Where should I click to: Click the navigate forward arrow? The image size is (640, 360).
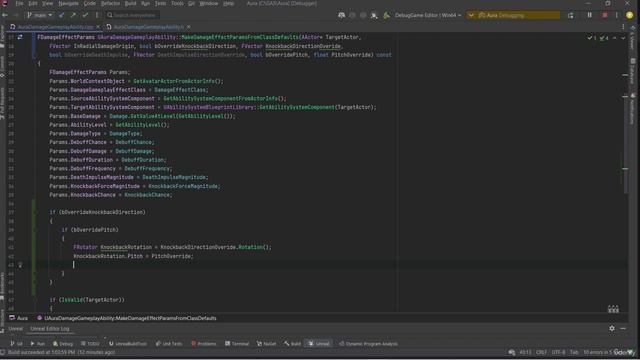pyautogui.click(x=16, y=15)
